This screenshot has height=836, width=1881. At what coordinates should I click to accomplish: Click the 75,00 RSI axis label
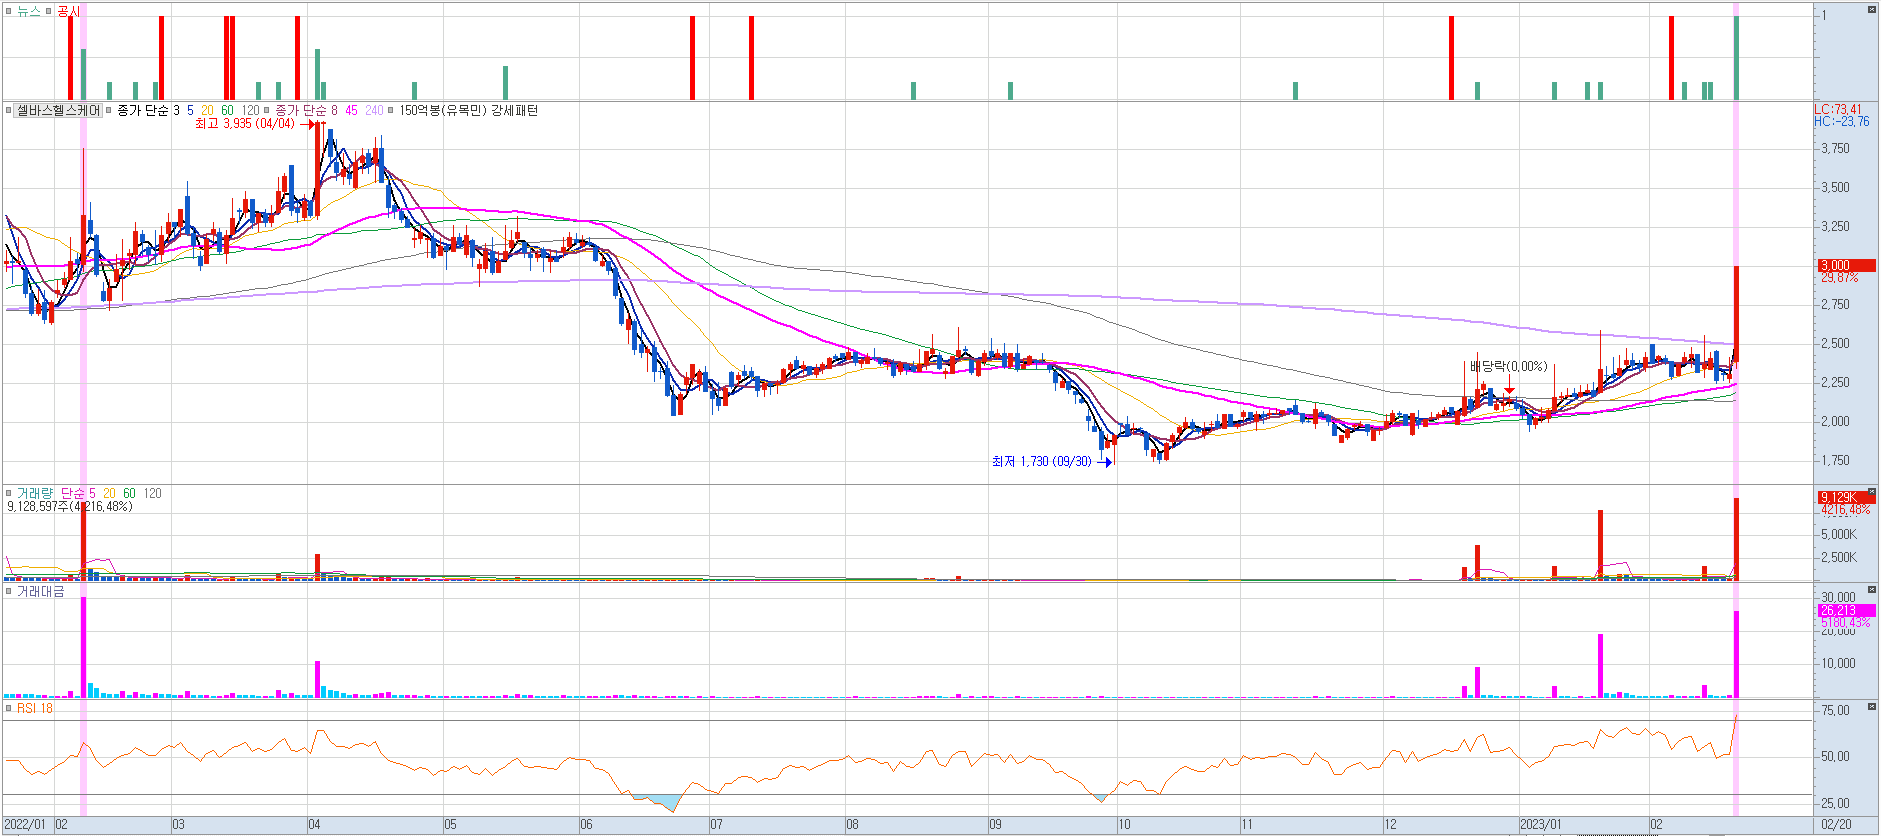(1835, 710)
